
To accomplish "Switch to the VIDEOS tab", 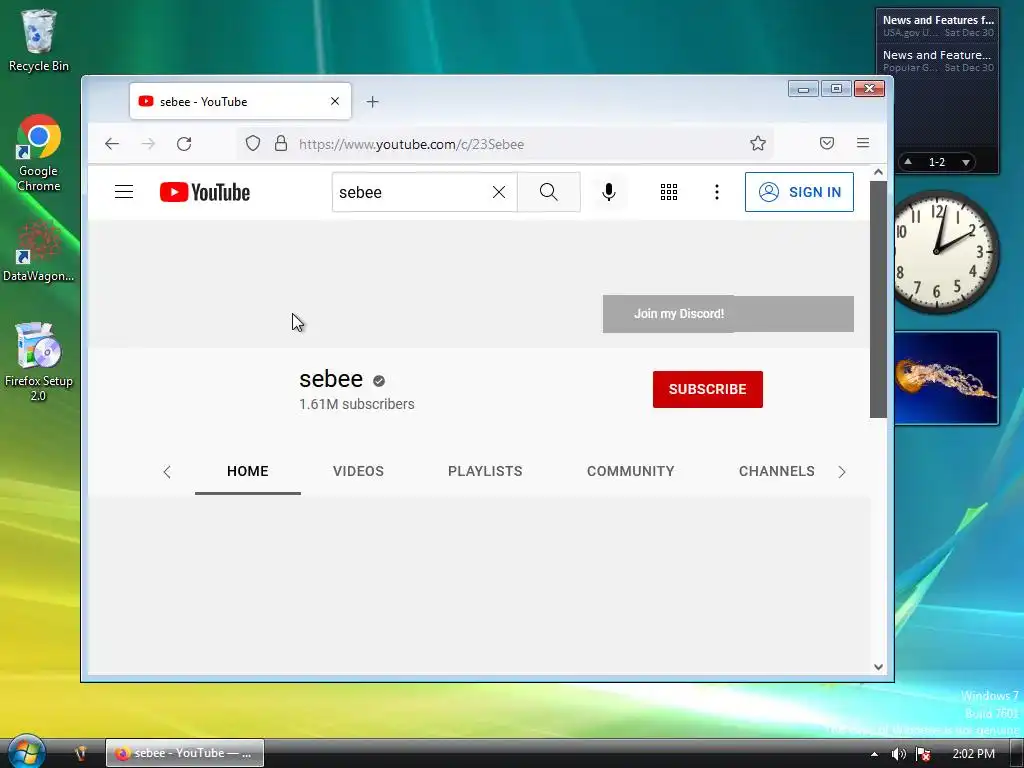I will [358, 472].
